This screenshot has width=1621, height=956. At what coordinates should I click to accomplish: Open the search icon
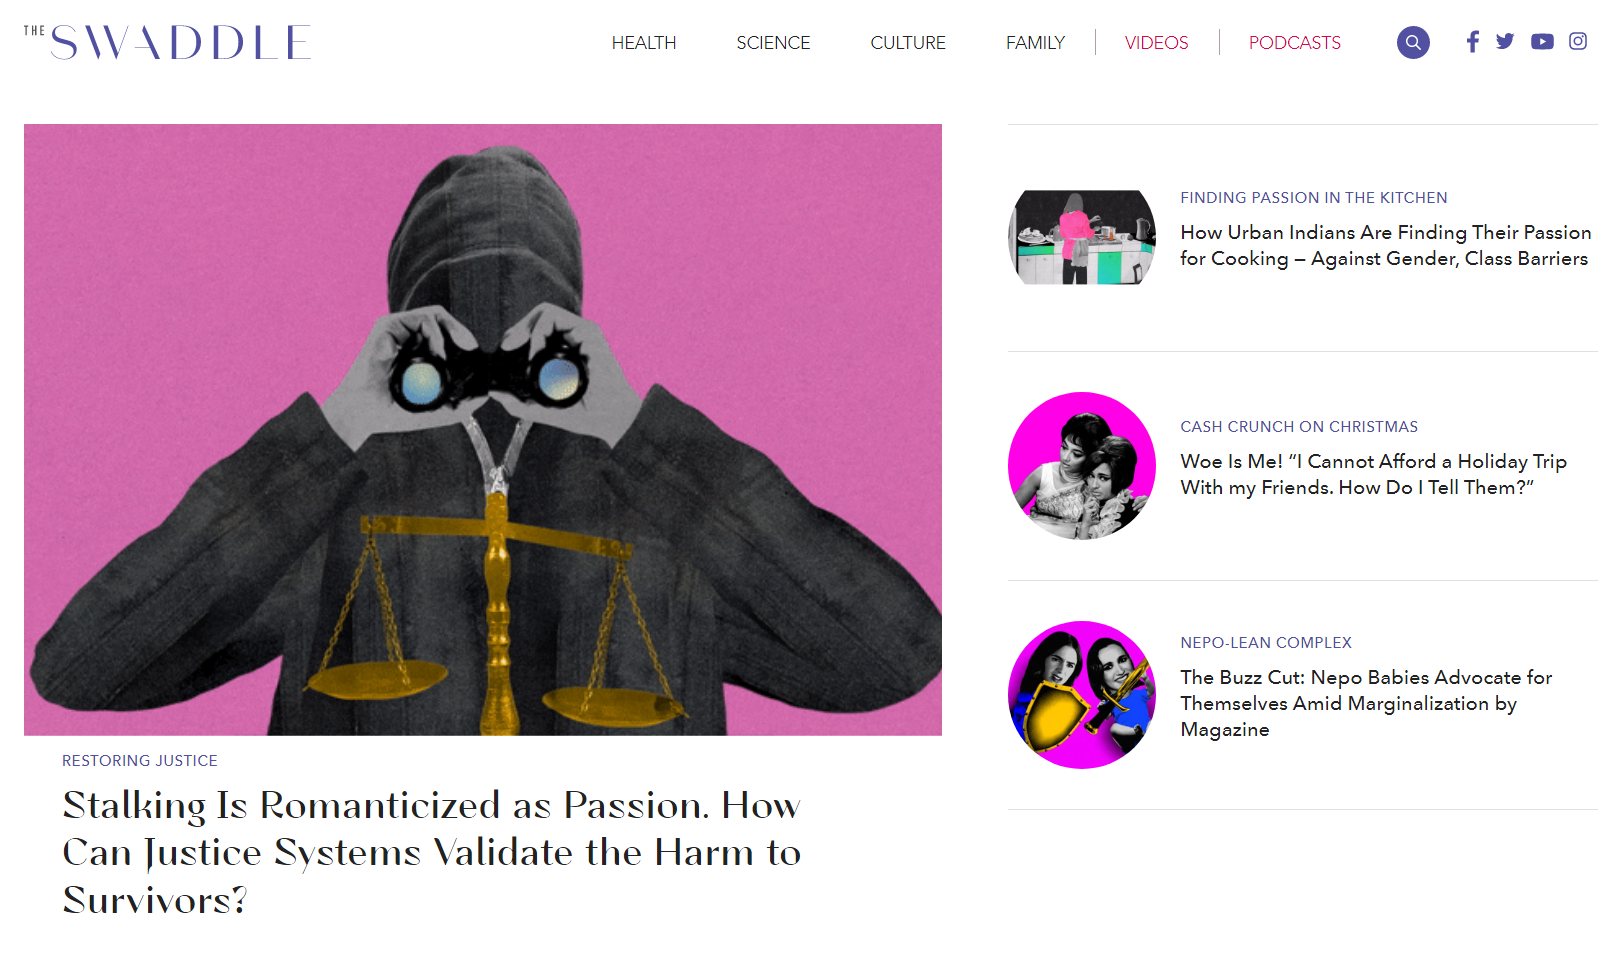1413,42
